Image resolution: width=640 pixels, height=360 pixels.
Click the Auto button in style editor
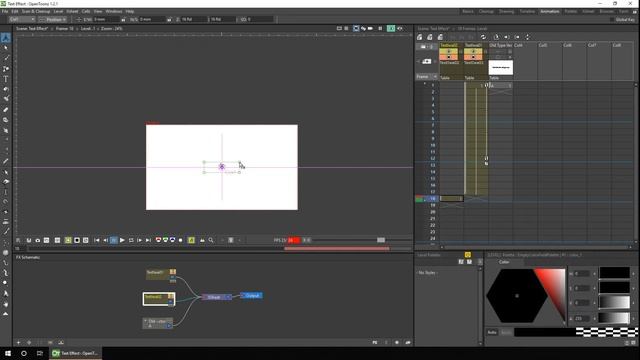492,332
